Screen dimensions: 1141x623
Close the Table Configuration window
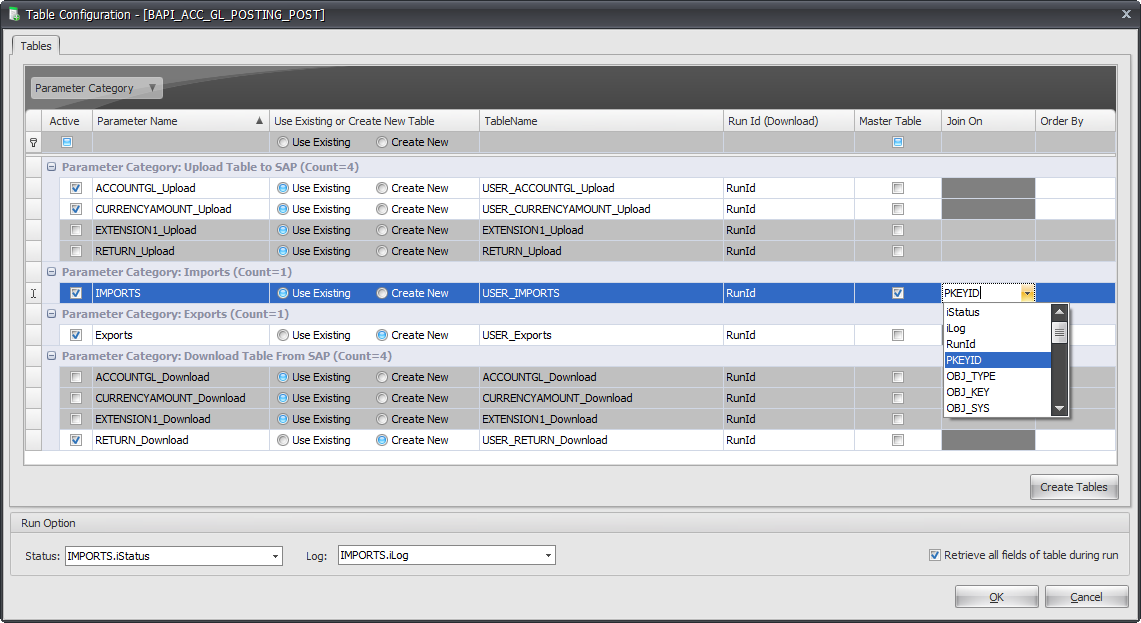click(x=1126, y=14)
